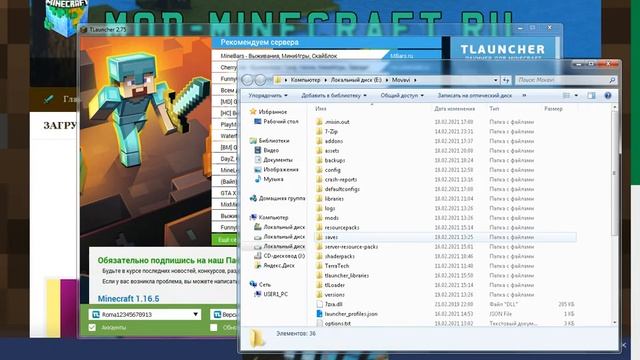This screenshot has height=360, width=640.
Task: Open the TLauncher version selector dropdown
Action: coord(224,314)
